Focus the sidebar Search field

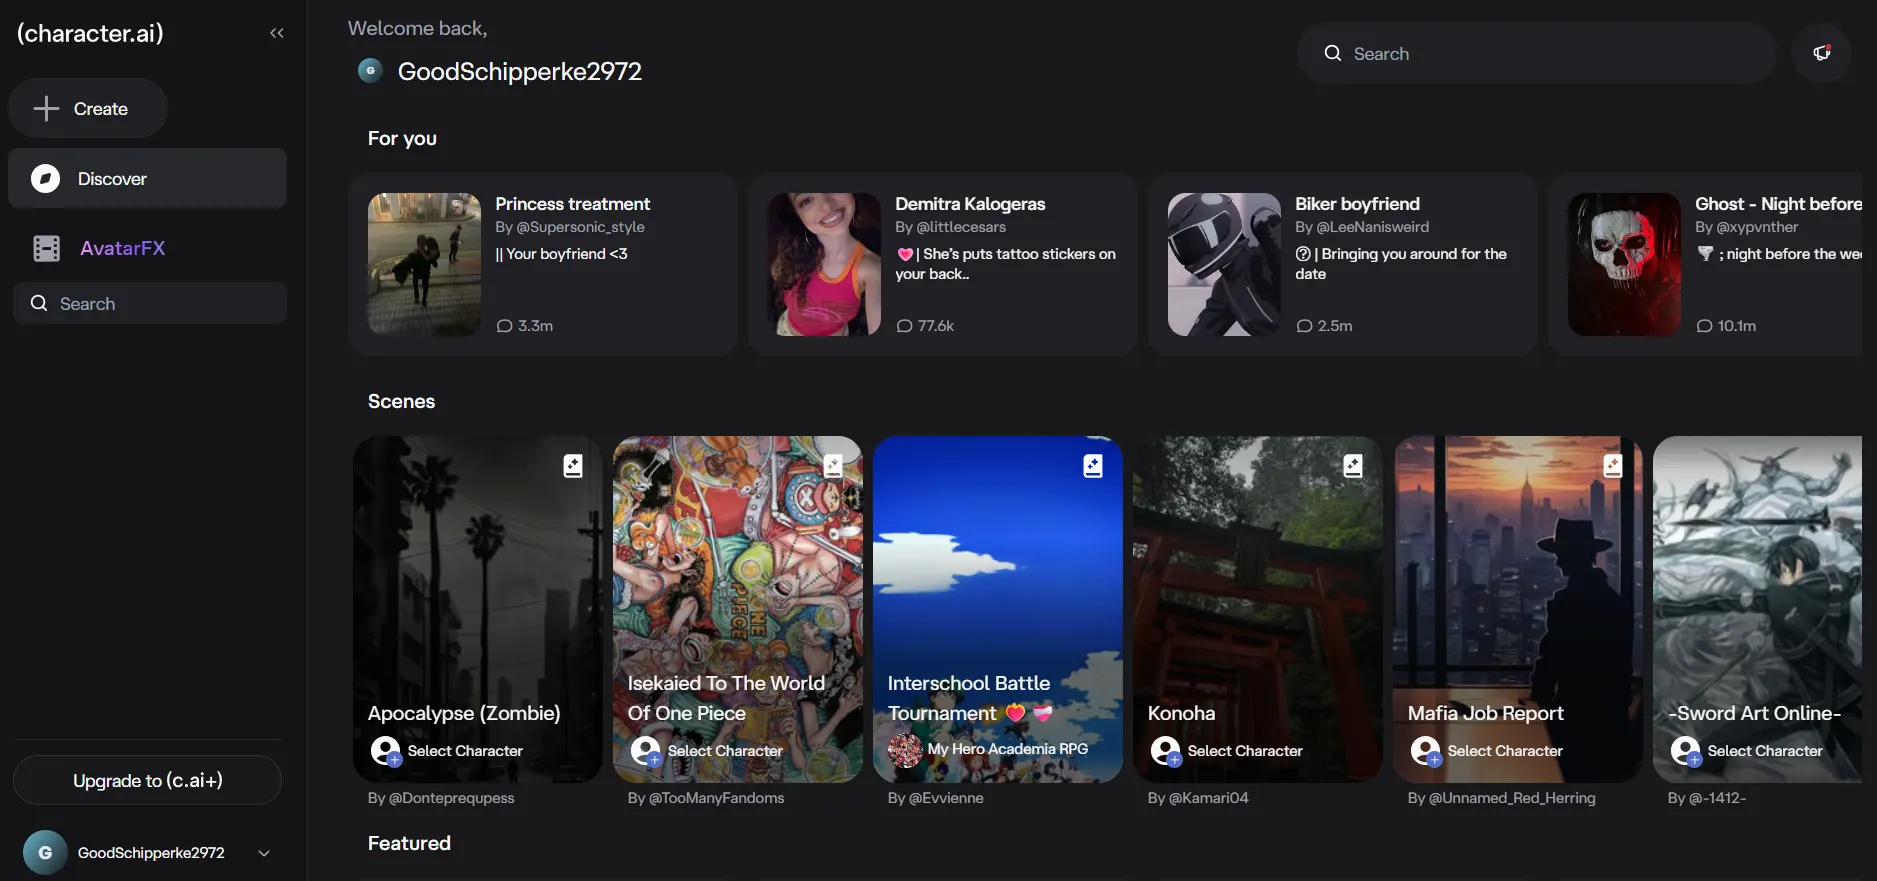(x=150, y=303)
